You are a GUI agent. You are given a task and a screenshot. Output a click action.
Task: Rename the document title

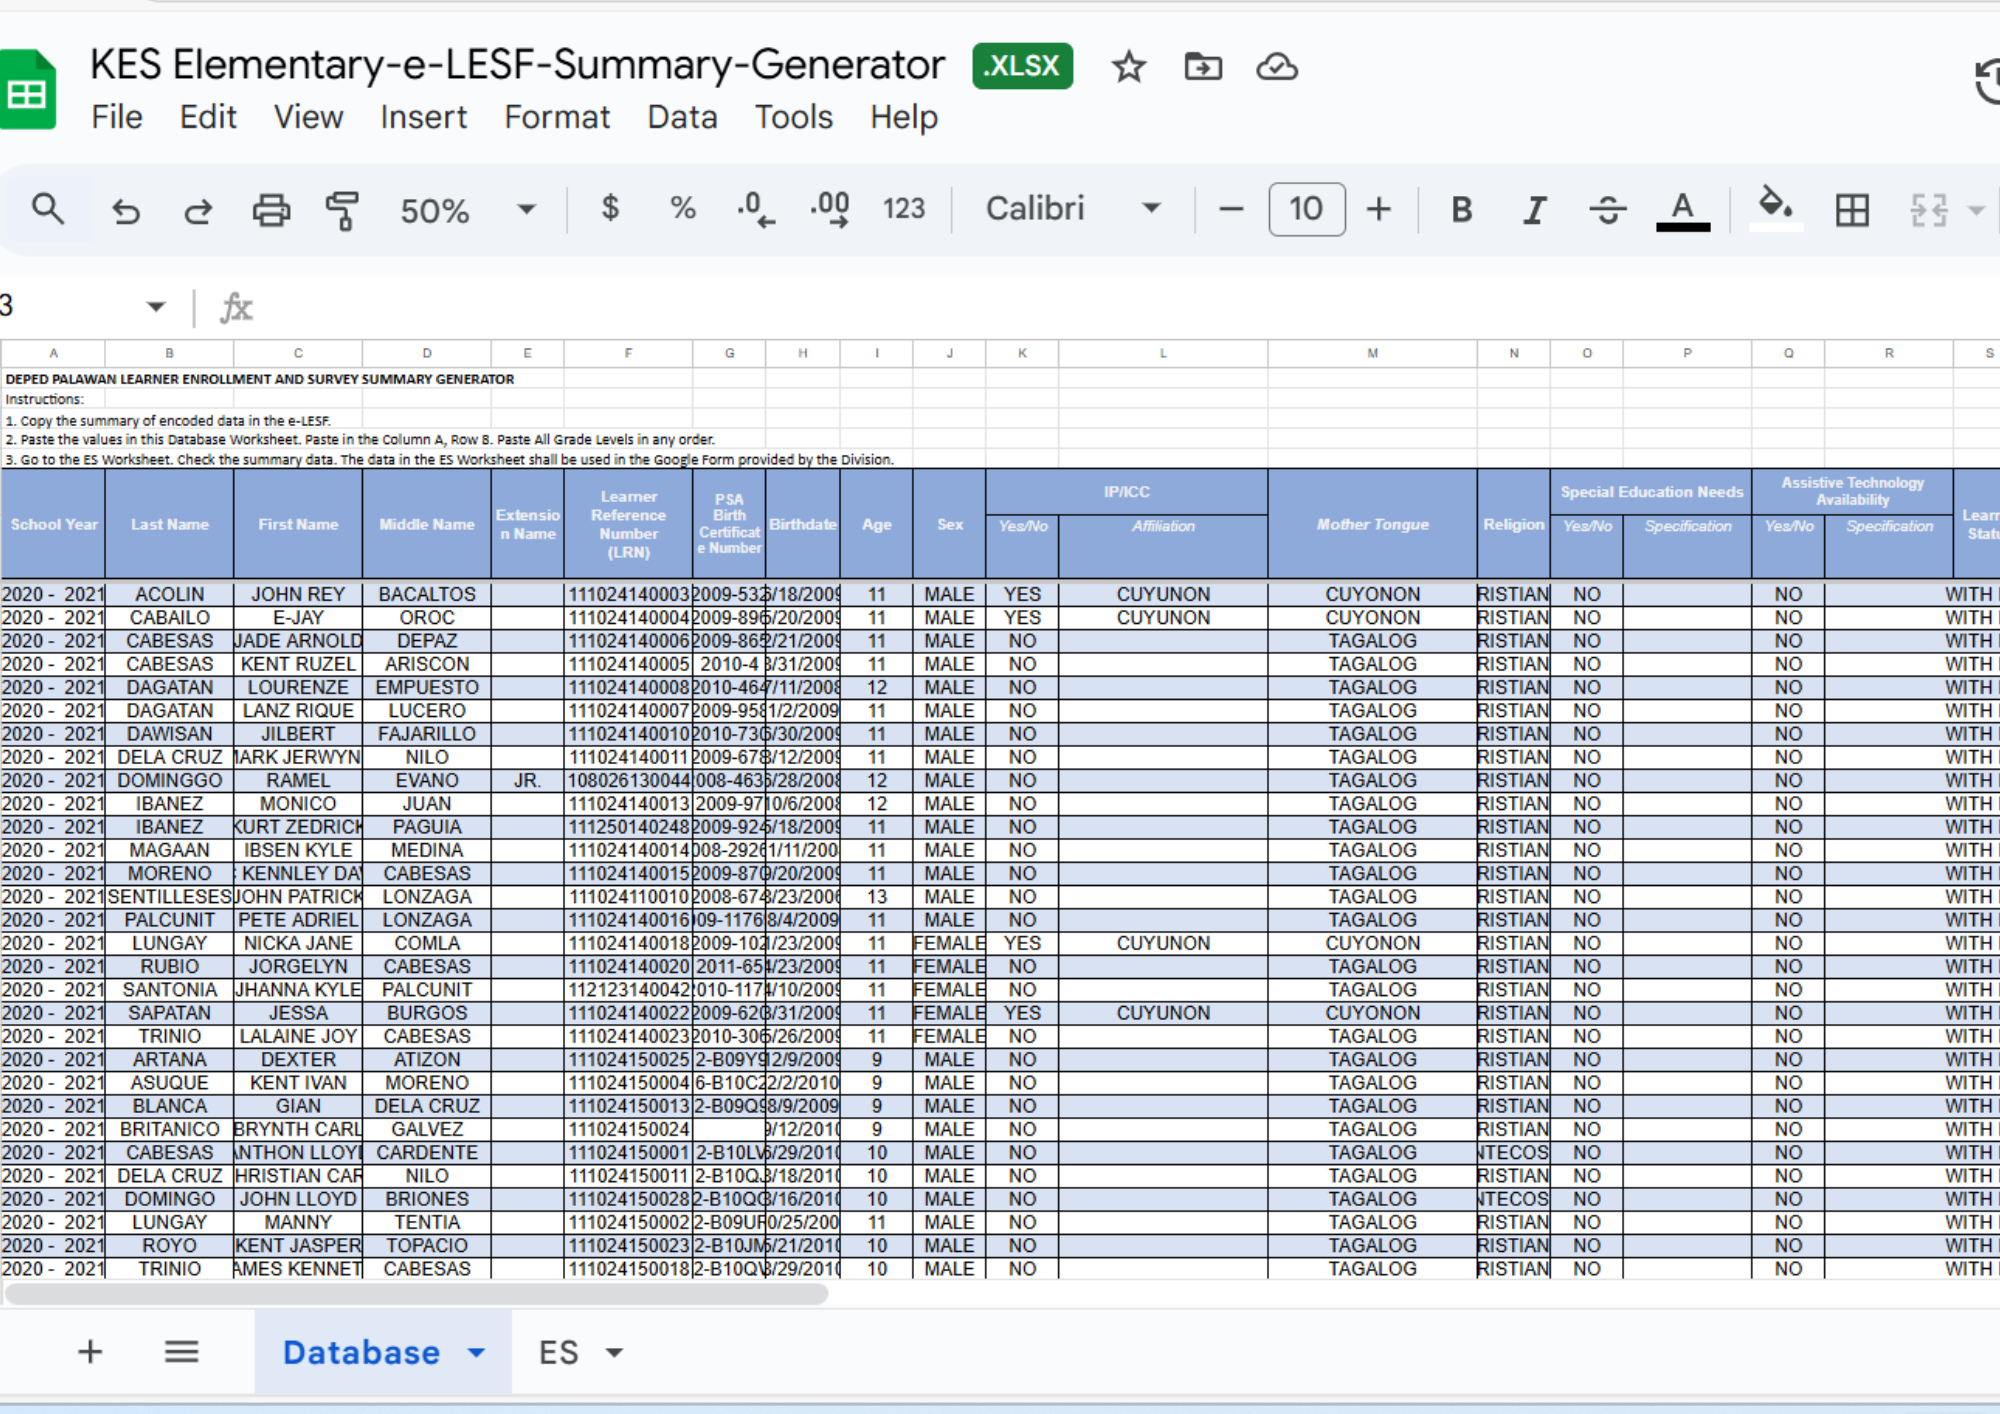pos(517,64)
